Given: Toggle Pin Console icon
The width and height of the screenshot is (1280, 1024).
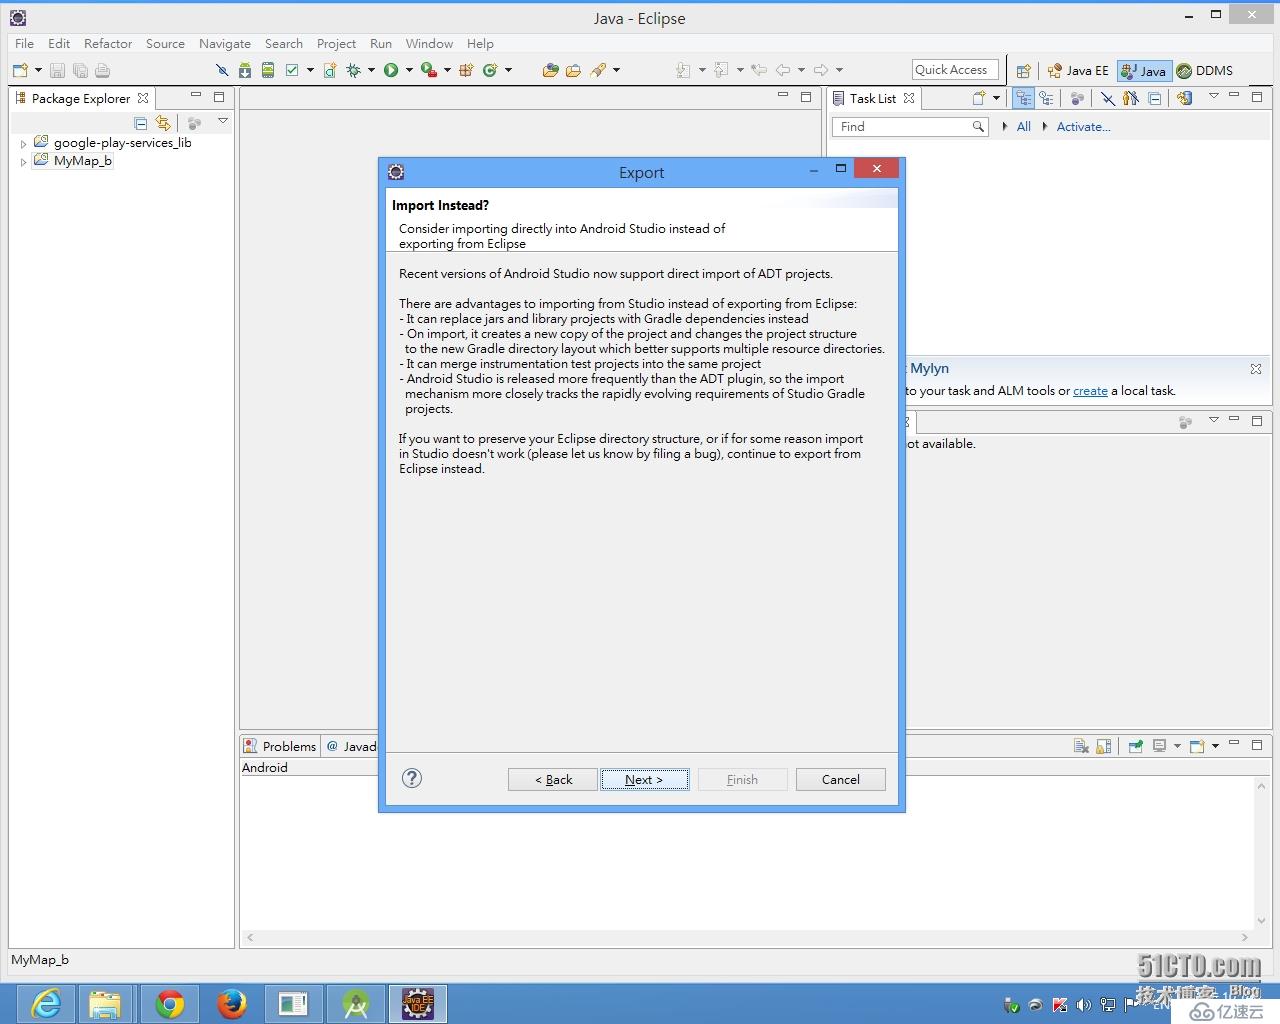Looking at the screenshot, I should pyautogui.click(x=1135, y=746).
